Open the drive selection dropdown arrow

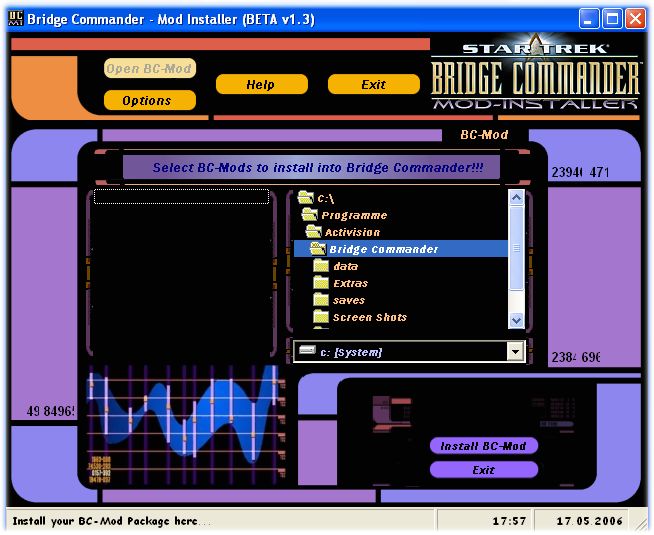[515, 351]
